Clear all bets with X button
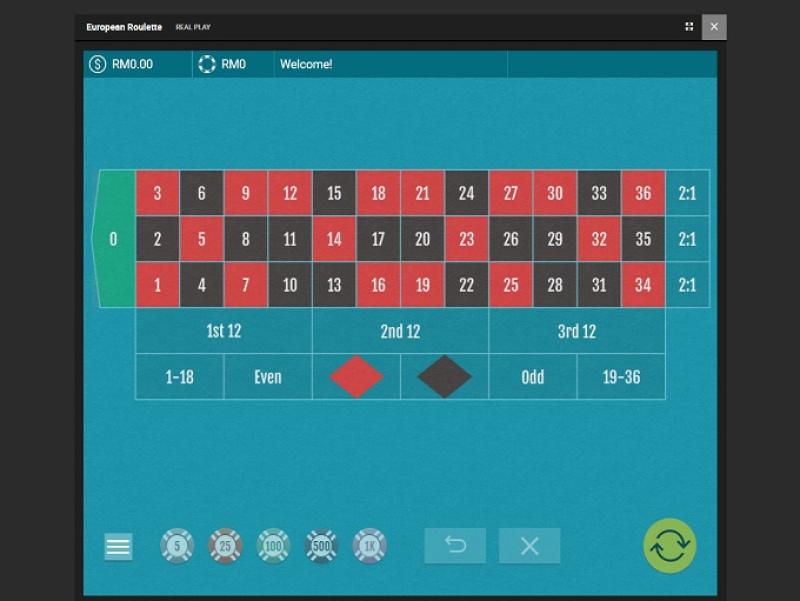This screenshot has height=601, width=800. [x=530, y=546]
